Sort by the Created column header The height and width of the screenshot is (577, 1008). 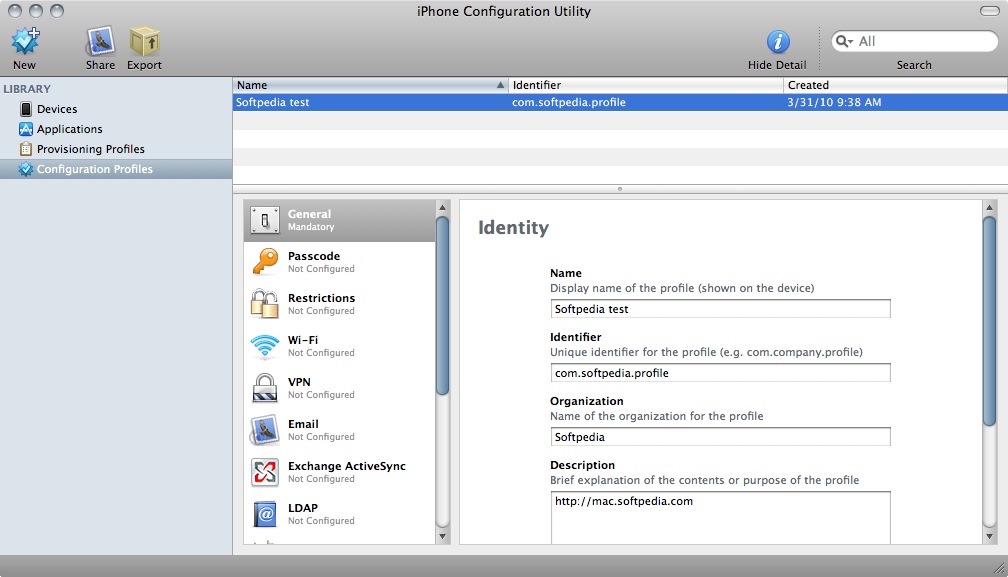(896, 85)
